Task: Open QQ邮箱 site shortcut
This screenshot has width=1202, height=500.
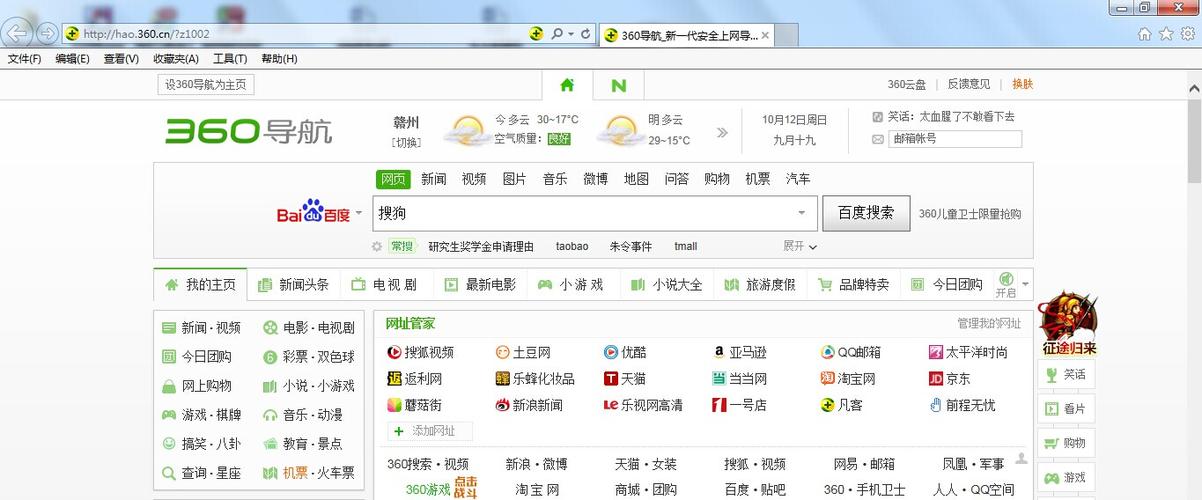Action: [x=851, y=352]
